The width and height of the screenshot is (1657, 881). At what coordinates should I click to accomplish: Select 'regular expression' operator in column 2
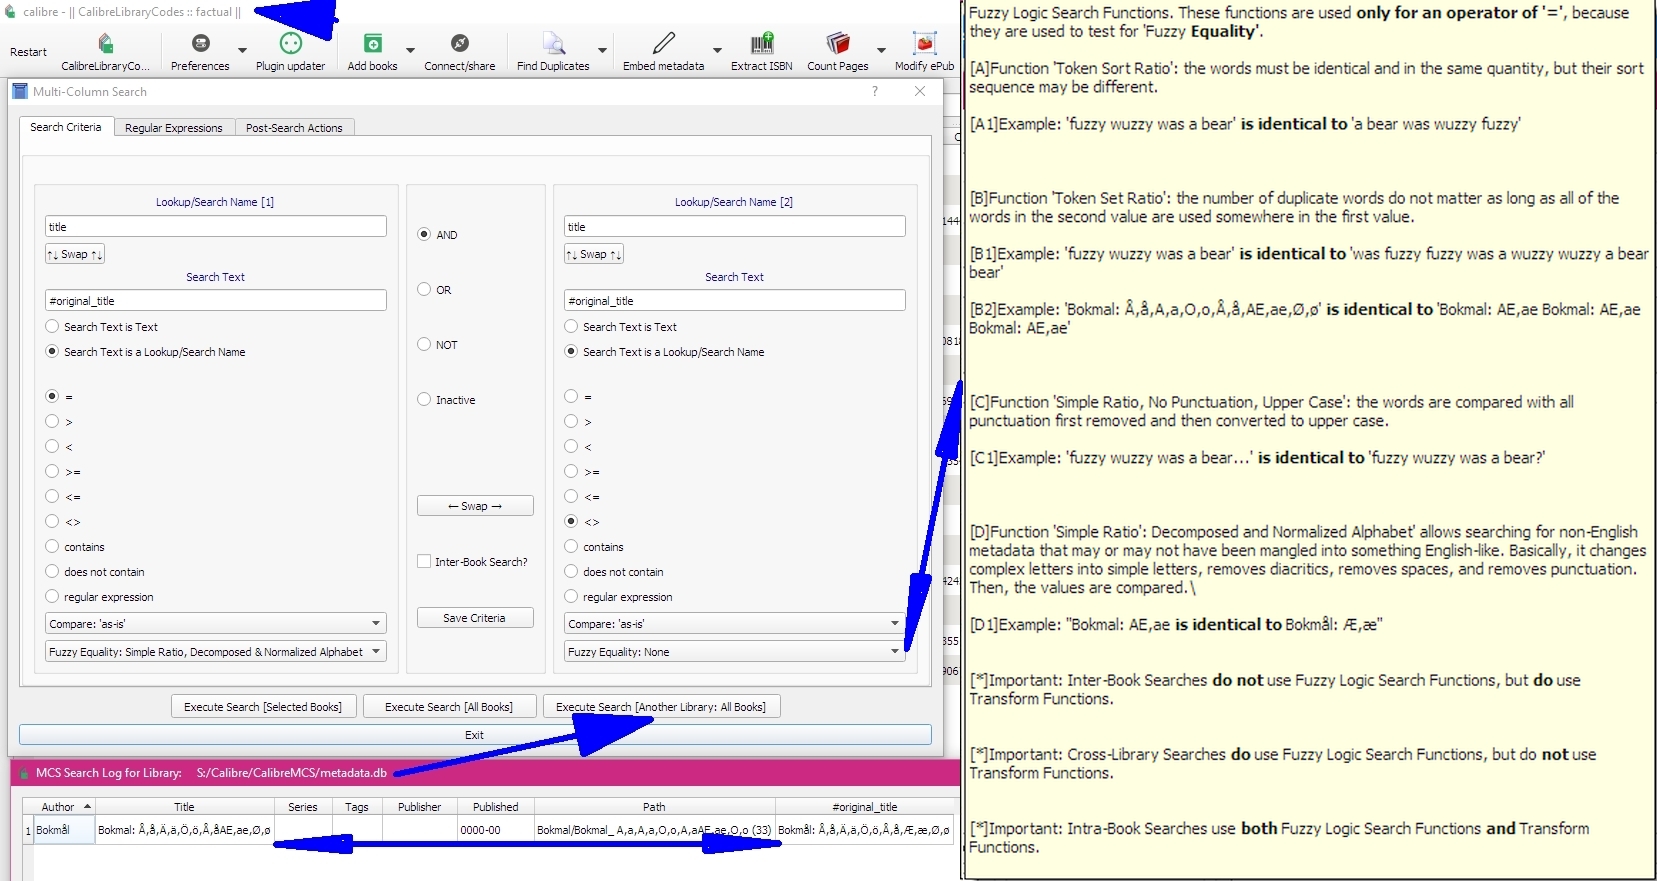[x=571, y=596]
